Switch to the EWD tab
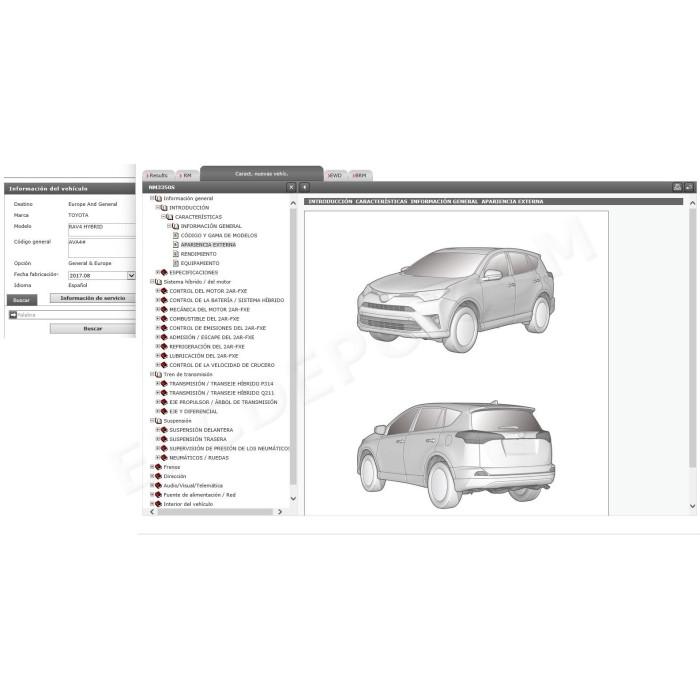 click(335, 175)
